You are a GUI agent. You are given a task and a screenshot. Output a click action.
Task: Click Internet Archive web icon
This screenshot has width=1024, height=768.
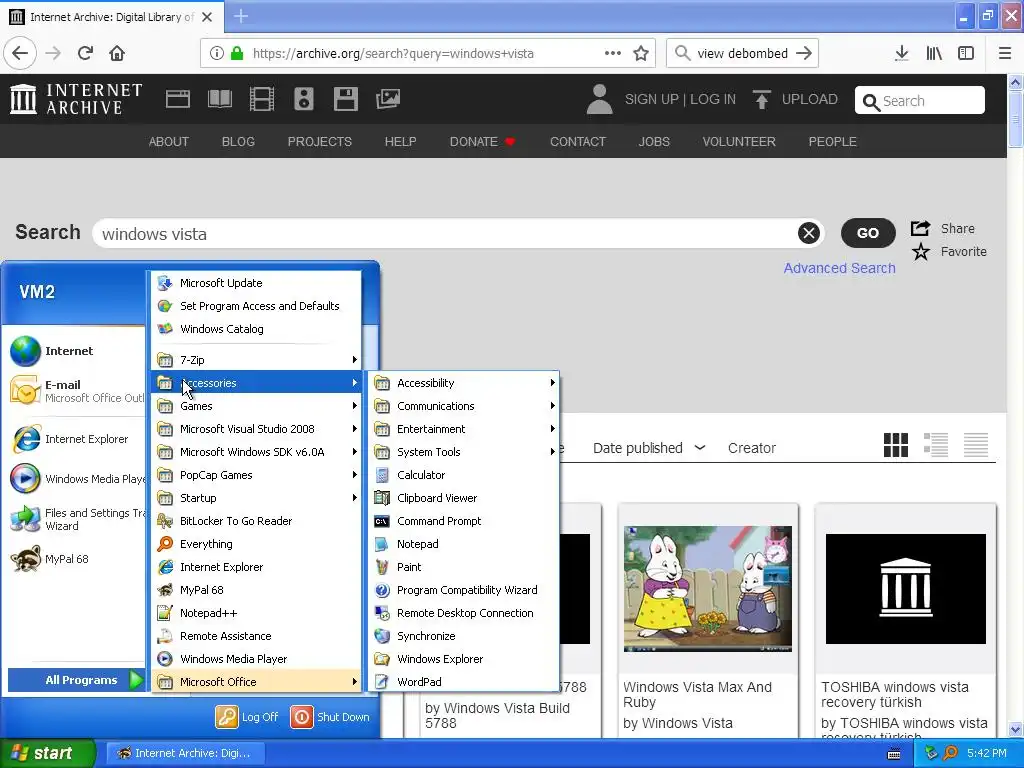pos(178,99)
